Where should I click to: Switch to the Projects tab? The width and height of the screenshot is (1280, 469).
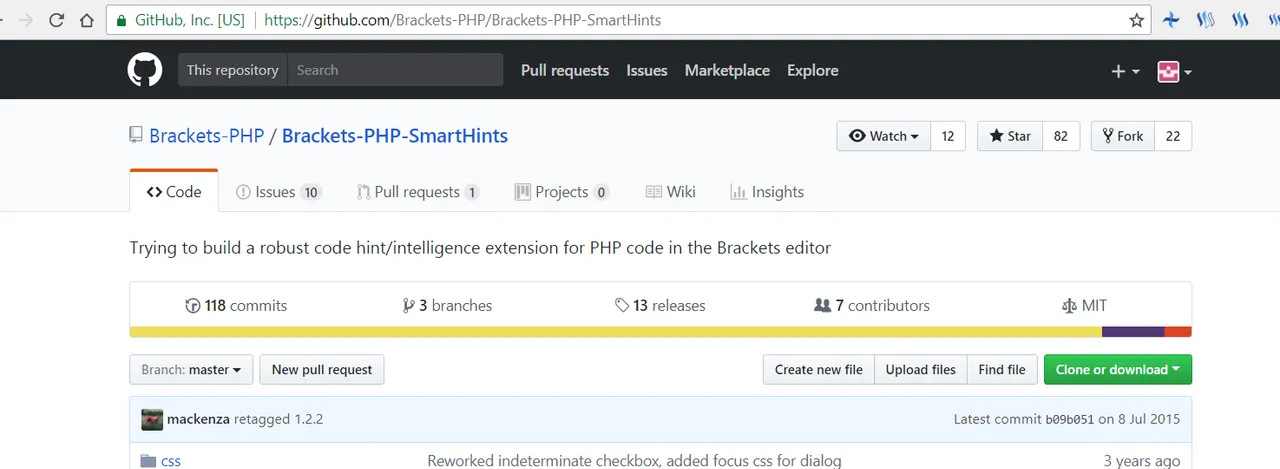coord(562,192)
